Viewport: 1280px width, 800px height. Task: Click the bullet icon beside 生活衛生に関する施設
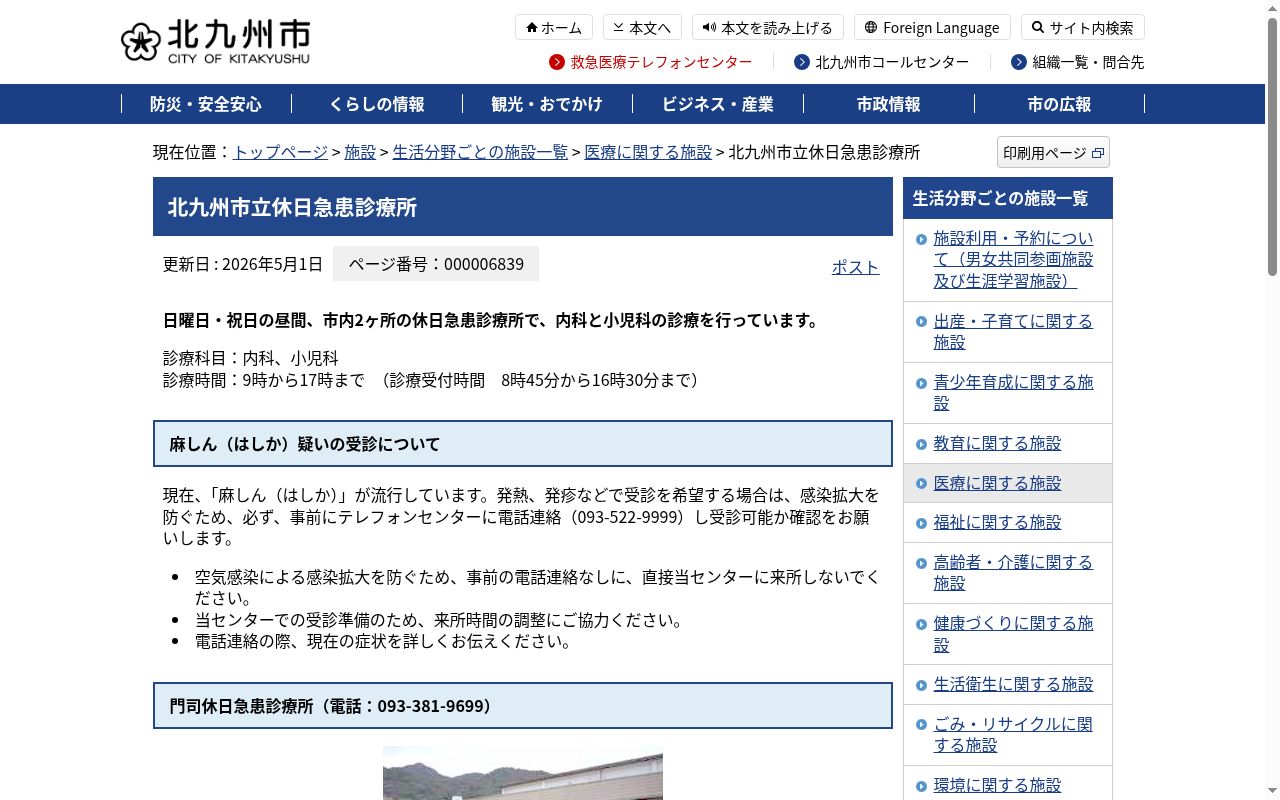[921, 685]
